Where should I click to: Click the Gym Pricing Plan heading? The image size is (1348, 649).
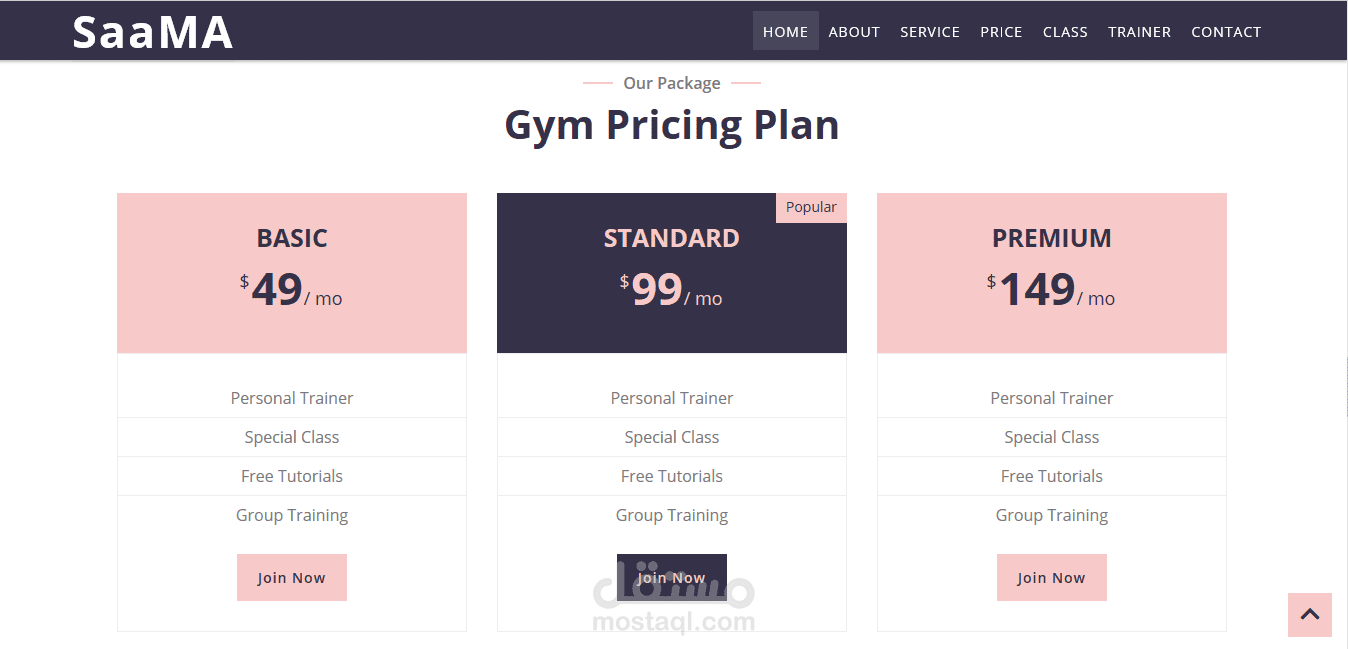(672, 125)
